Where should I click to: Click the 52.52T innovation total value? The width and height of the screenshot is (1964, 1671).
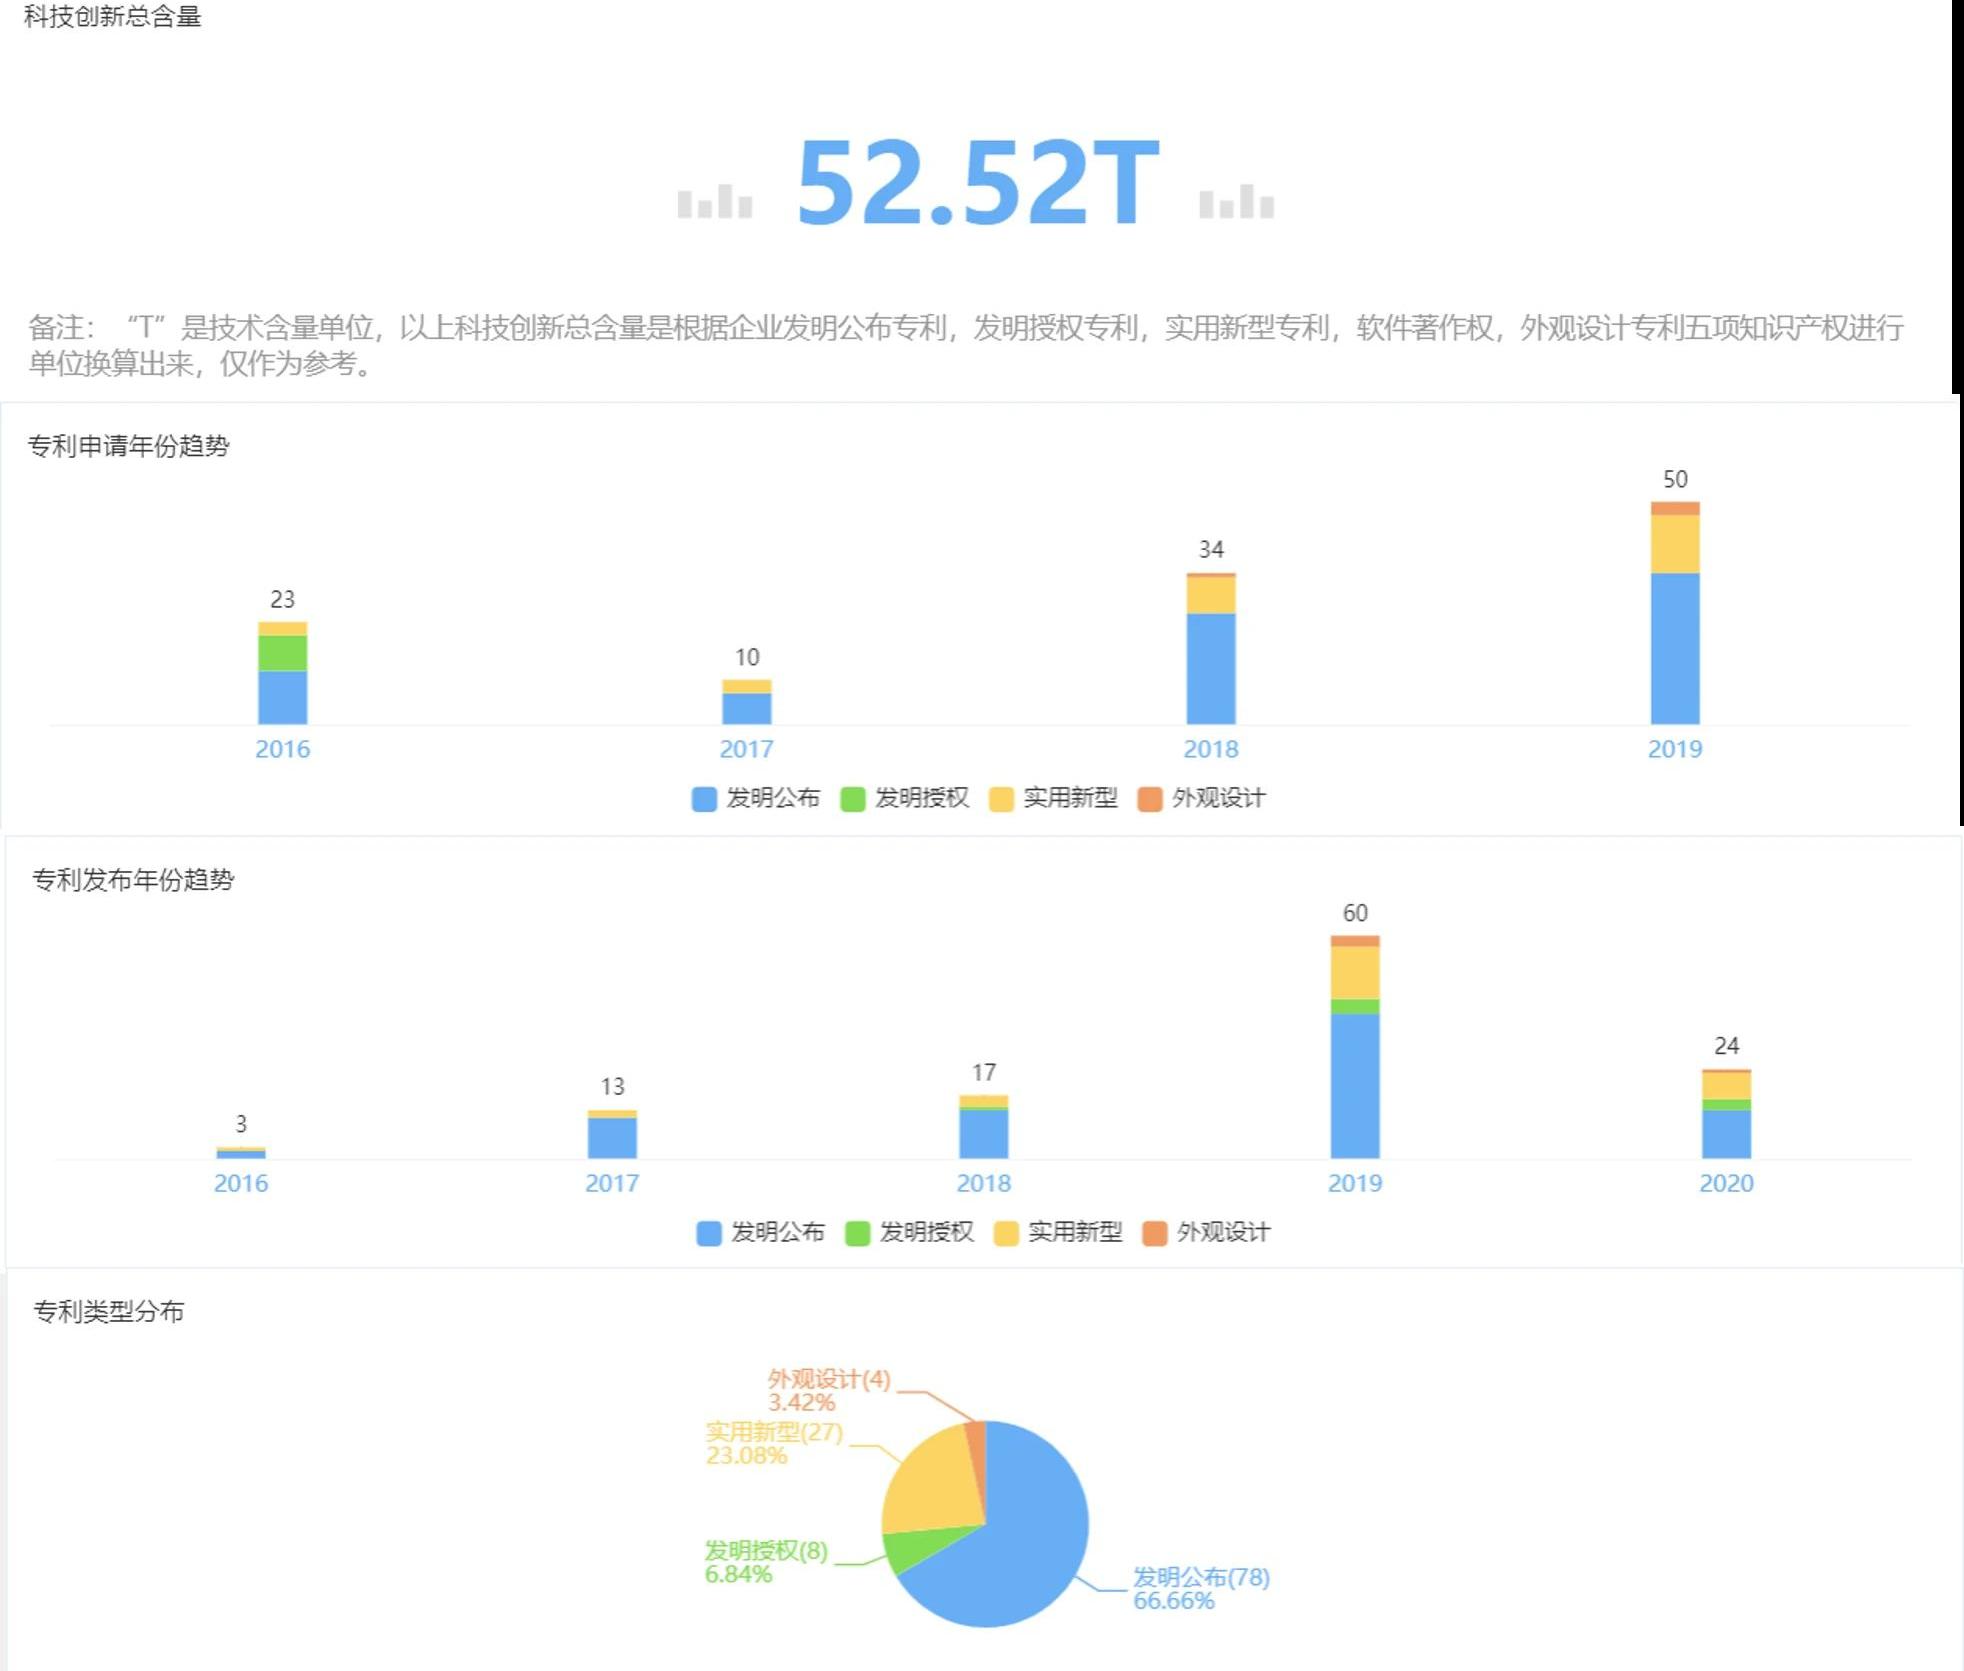click(977, 182)
